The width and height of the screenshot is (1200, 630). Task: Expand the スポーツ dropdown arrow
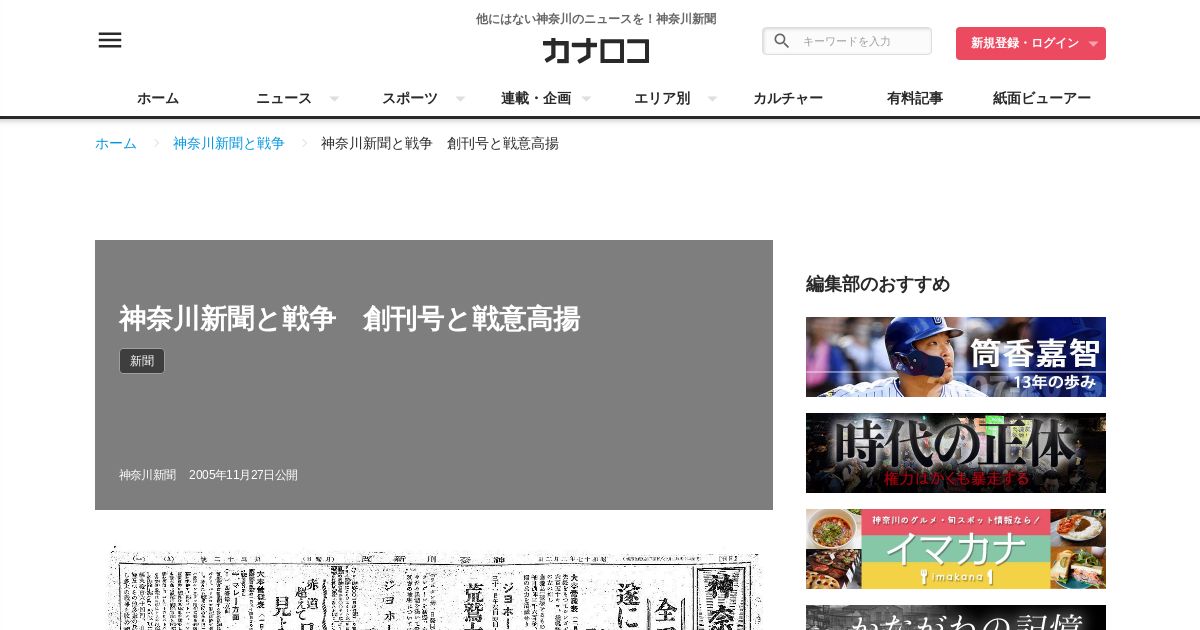point(460,98)
